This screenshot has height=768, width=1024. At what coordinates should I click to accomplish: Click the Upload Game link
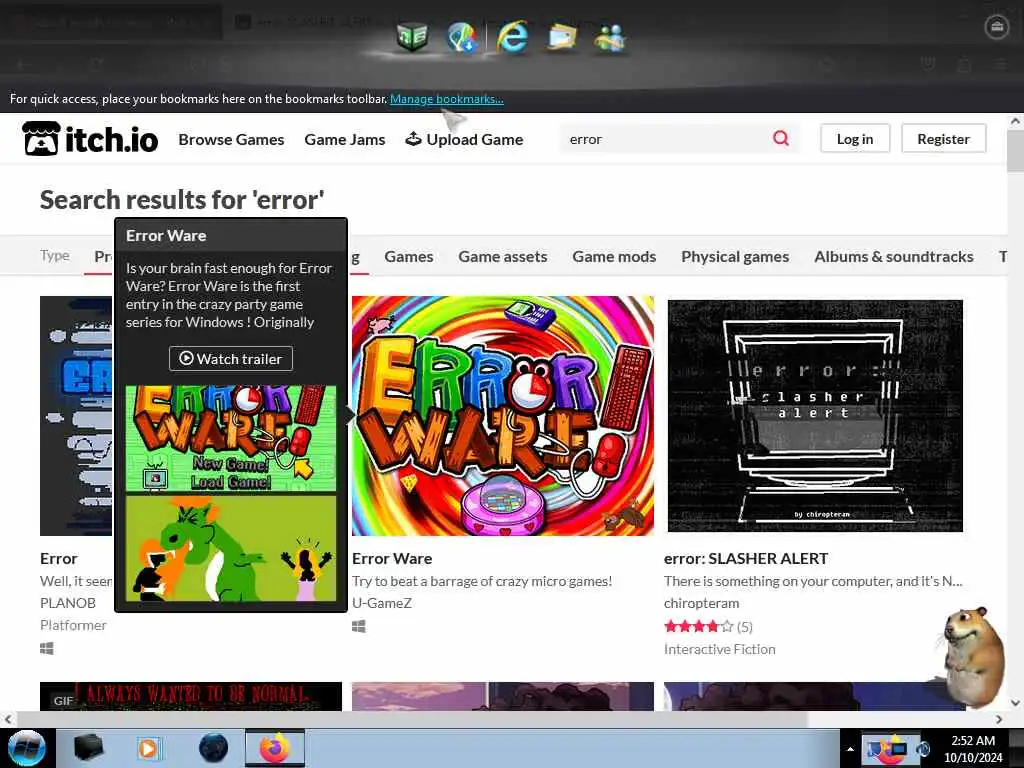pyautogui.click(x=464, y=139)
